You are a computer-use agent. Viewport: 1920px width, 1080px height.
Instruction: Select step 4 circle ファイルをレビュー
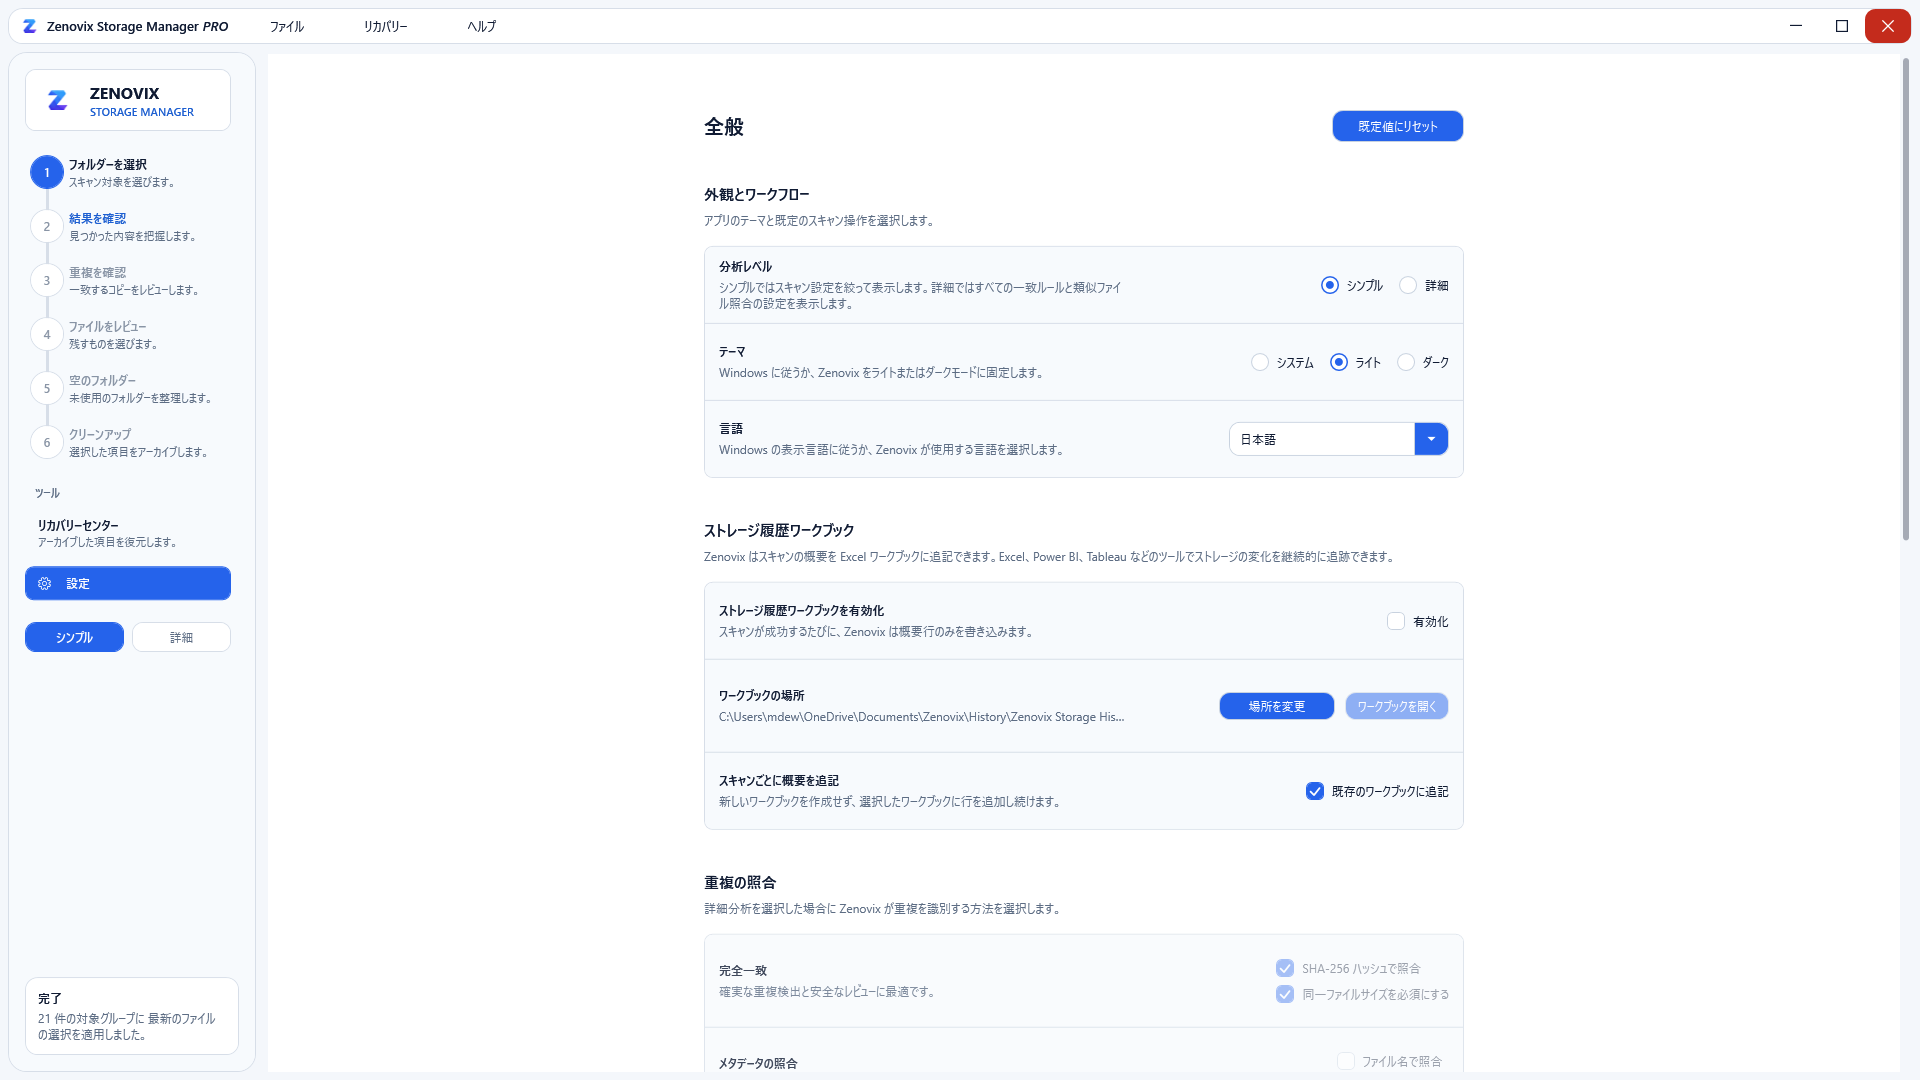click(x=47, y=335)
